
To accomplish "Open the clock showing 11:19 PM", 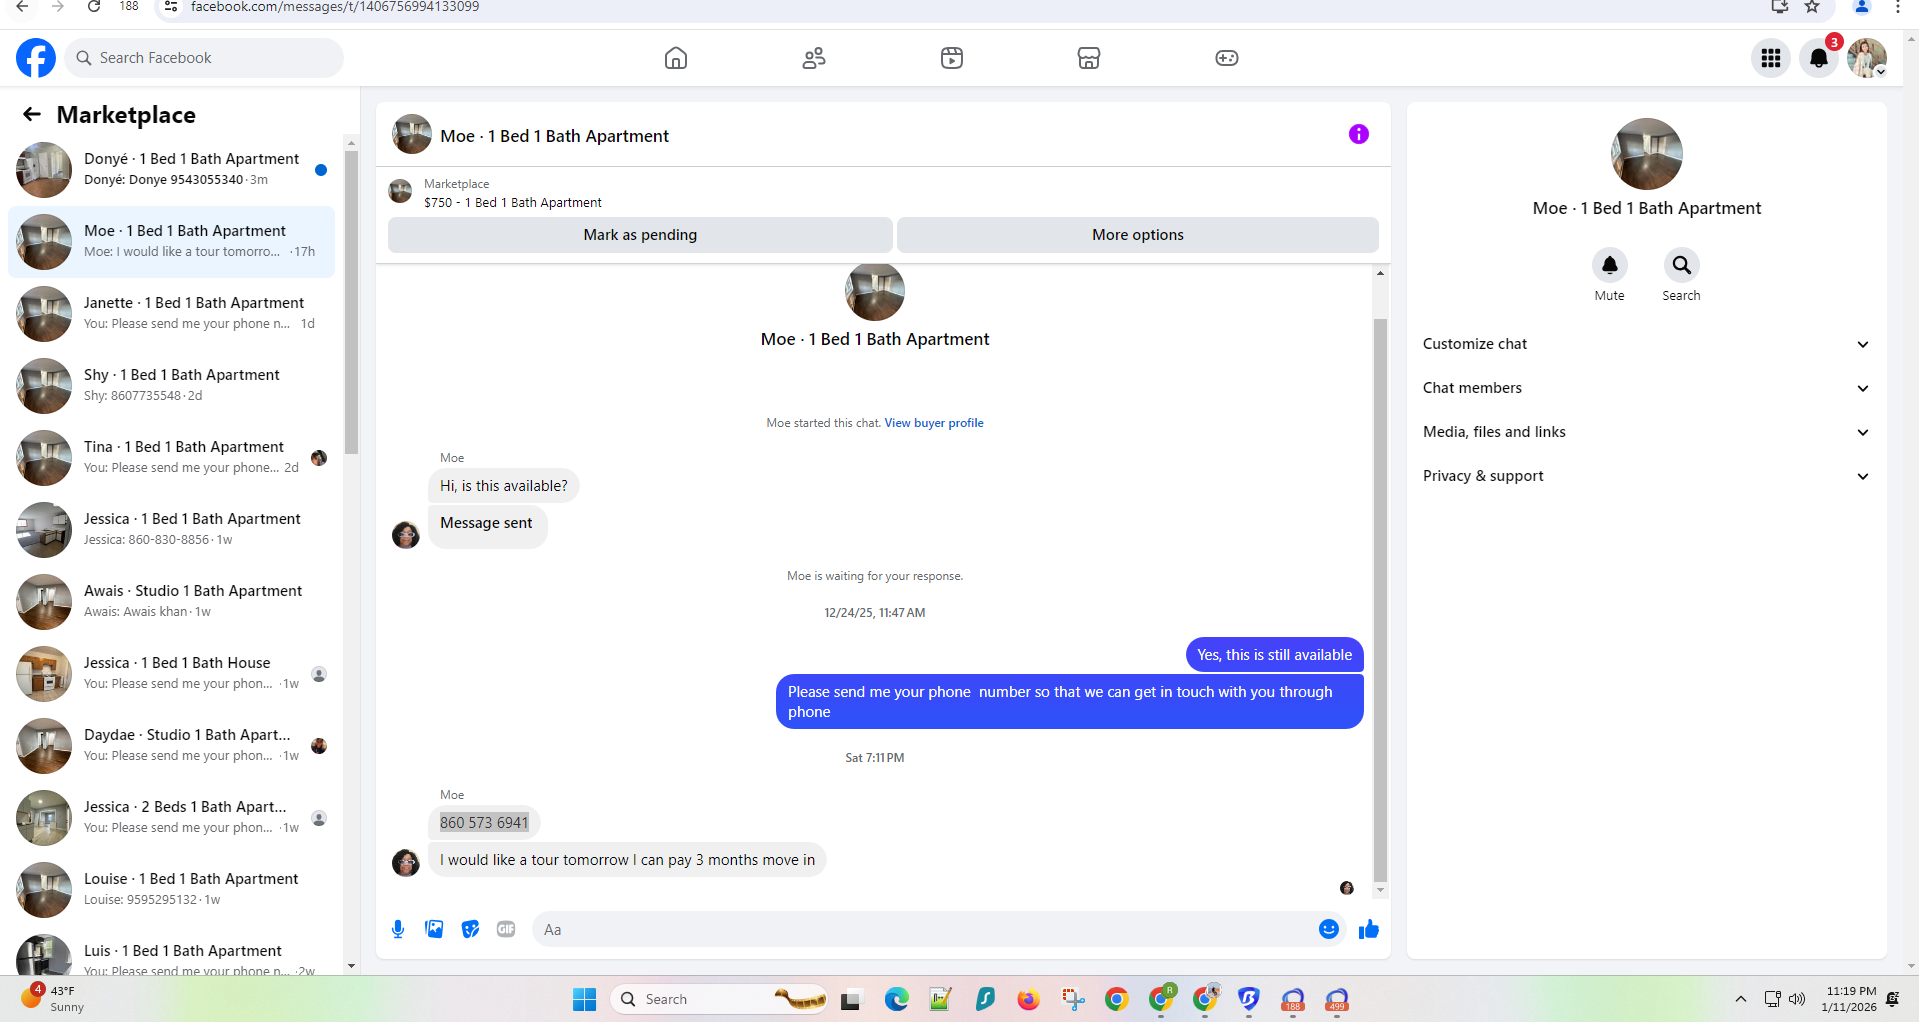I will tap(1849, 999).
